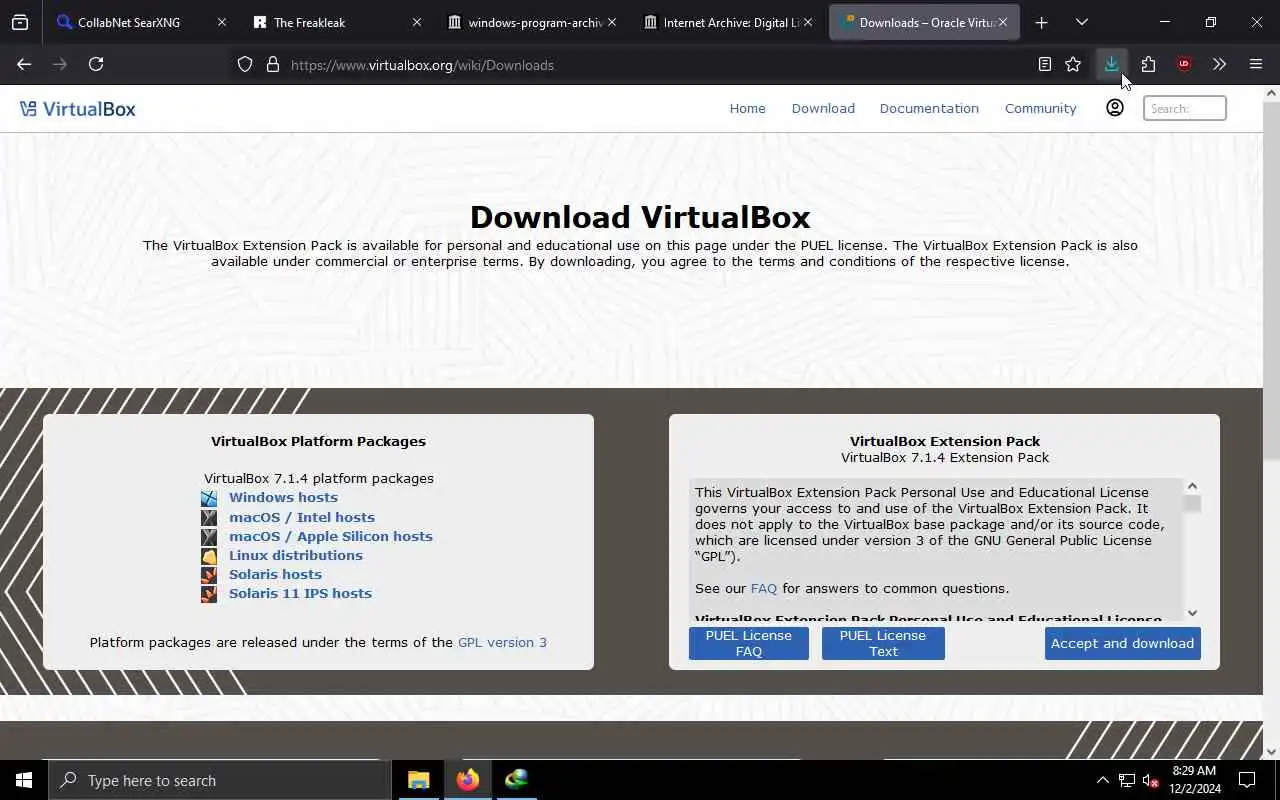Open Firefox View recent browsing icon

(x=20, y=22)
